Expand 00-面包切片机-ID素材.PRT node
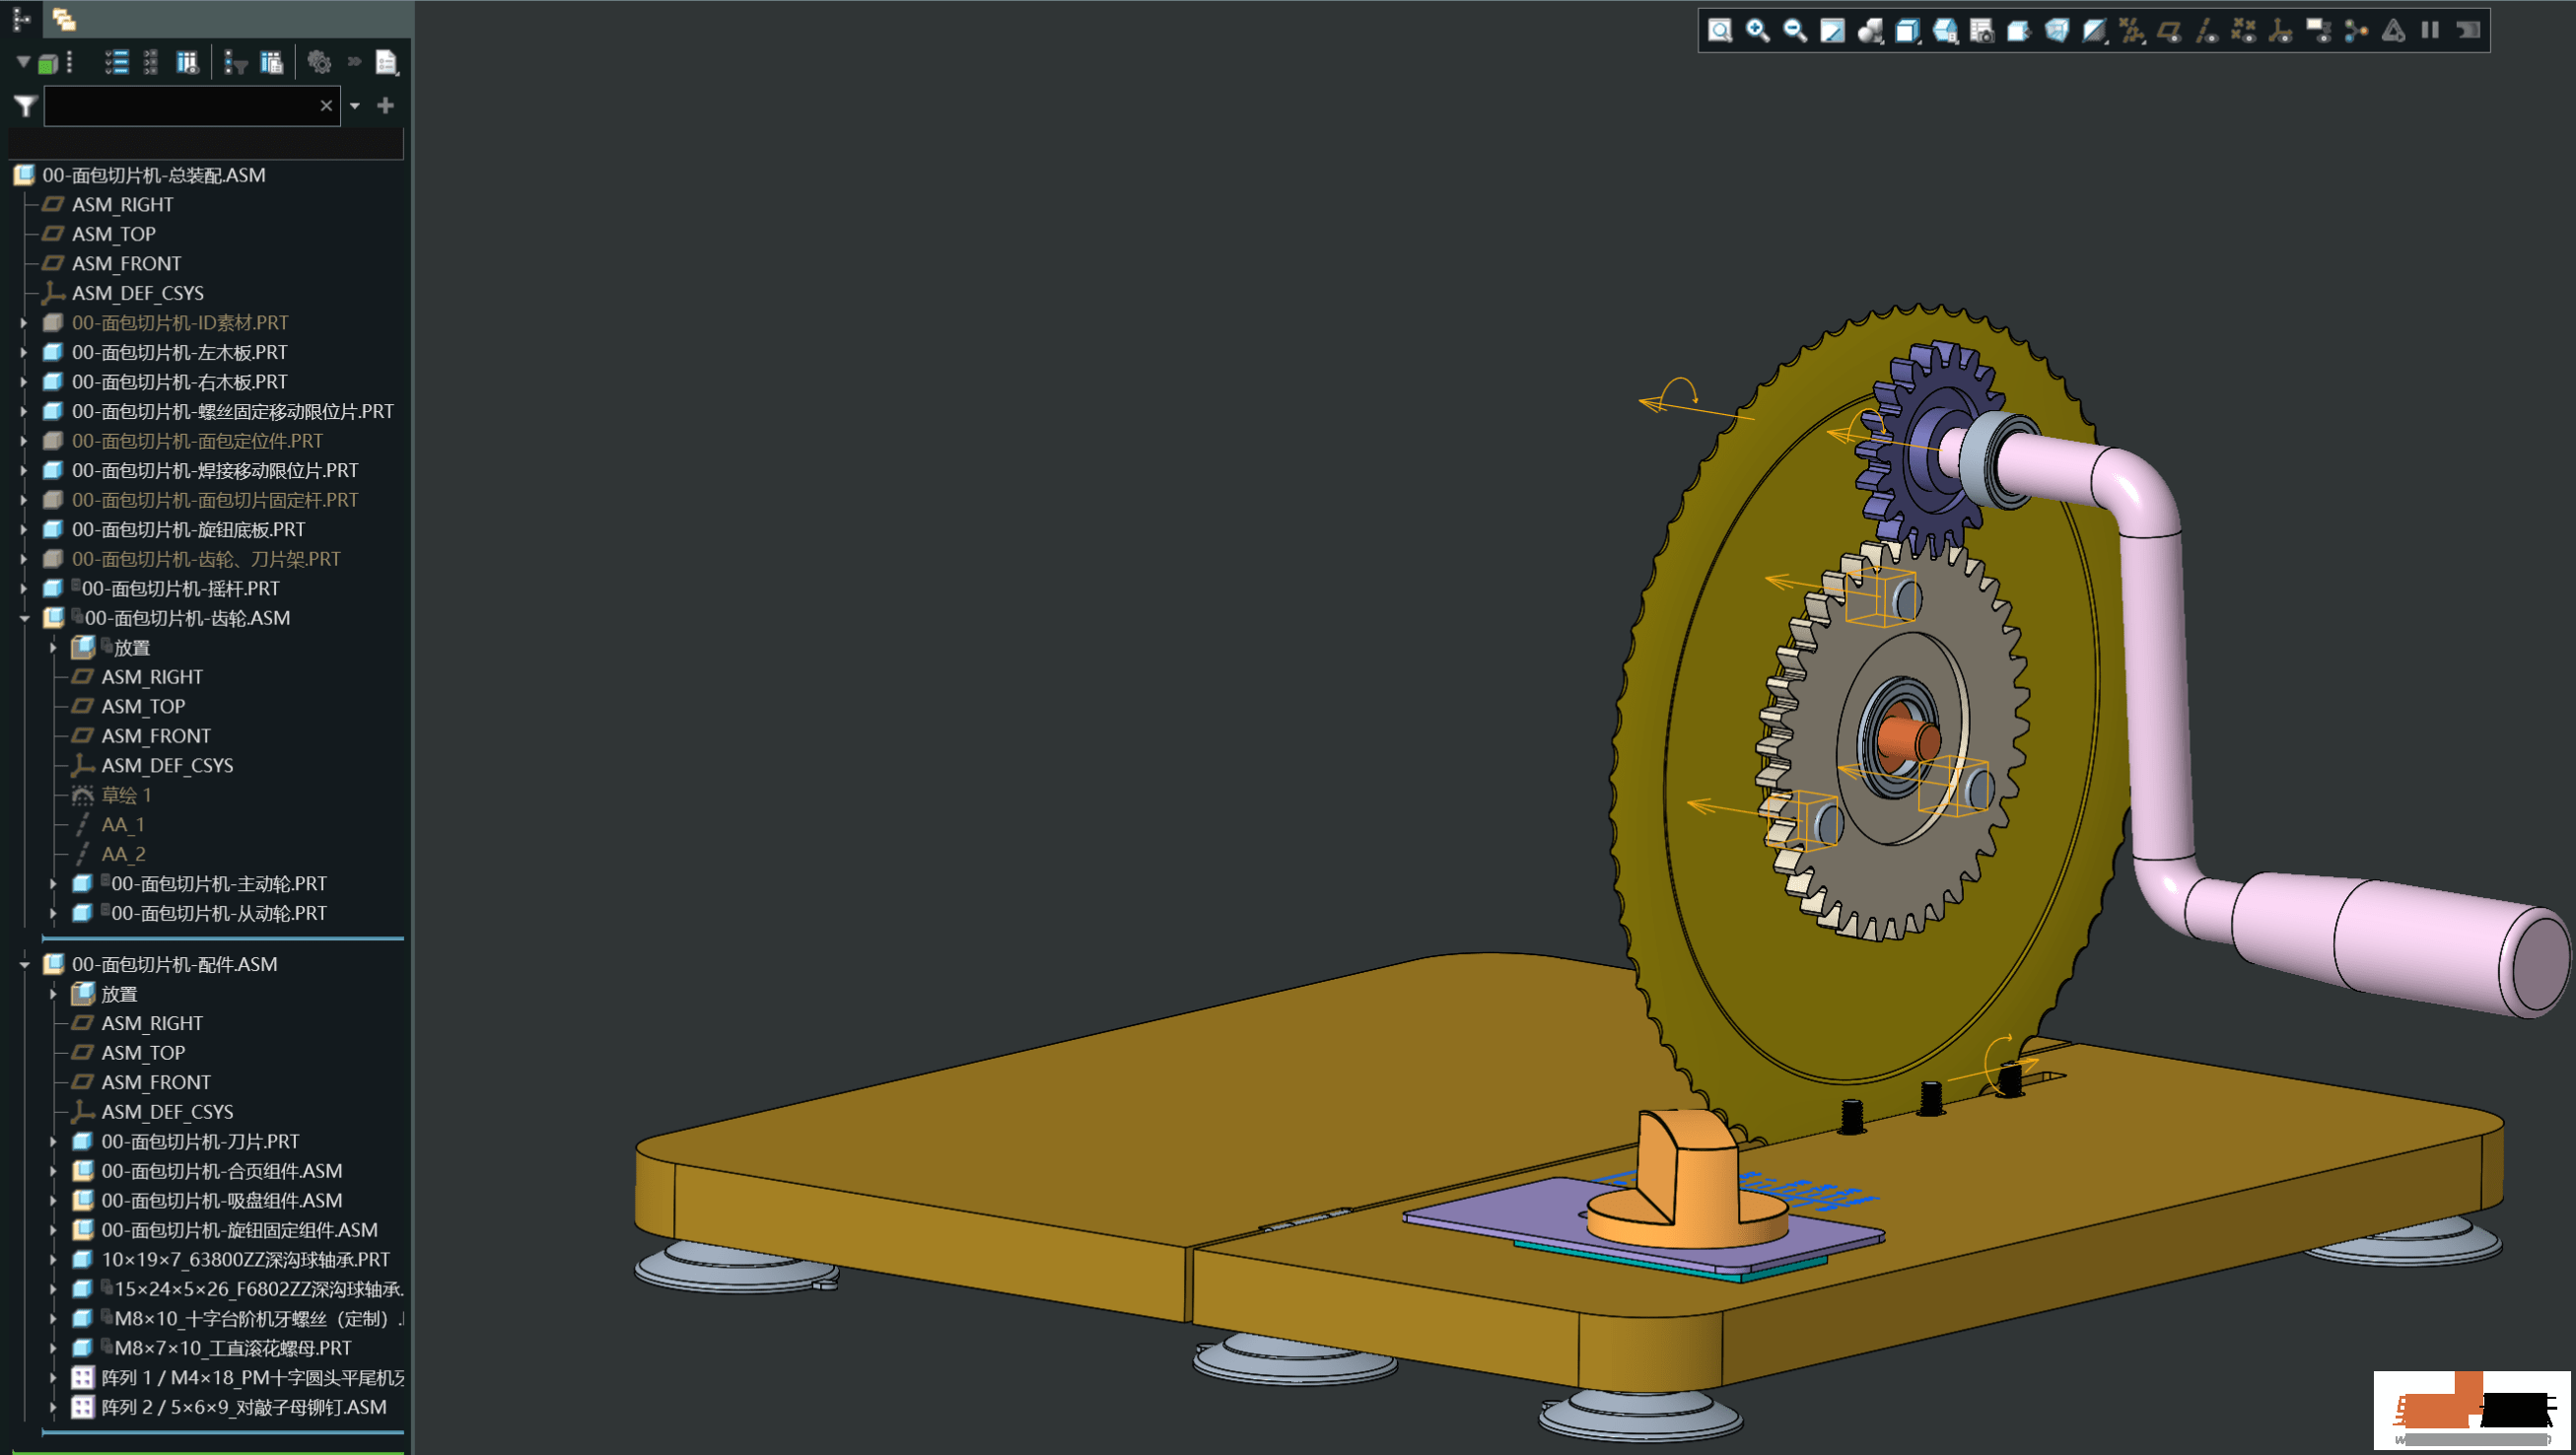The image size is (2576, 1455). click(24, 323)
